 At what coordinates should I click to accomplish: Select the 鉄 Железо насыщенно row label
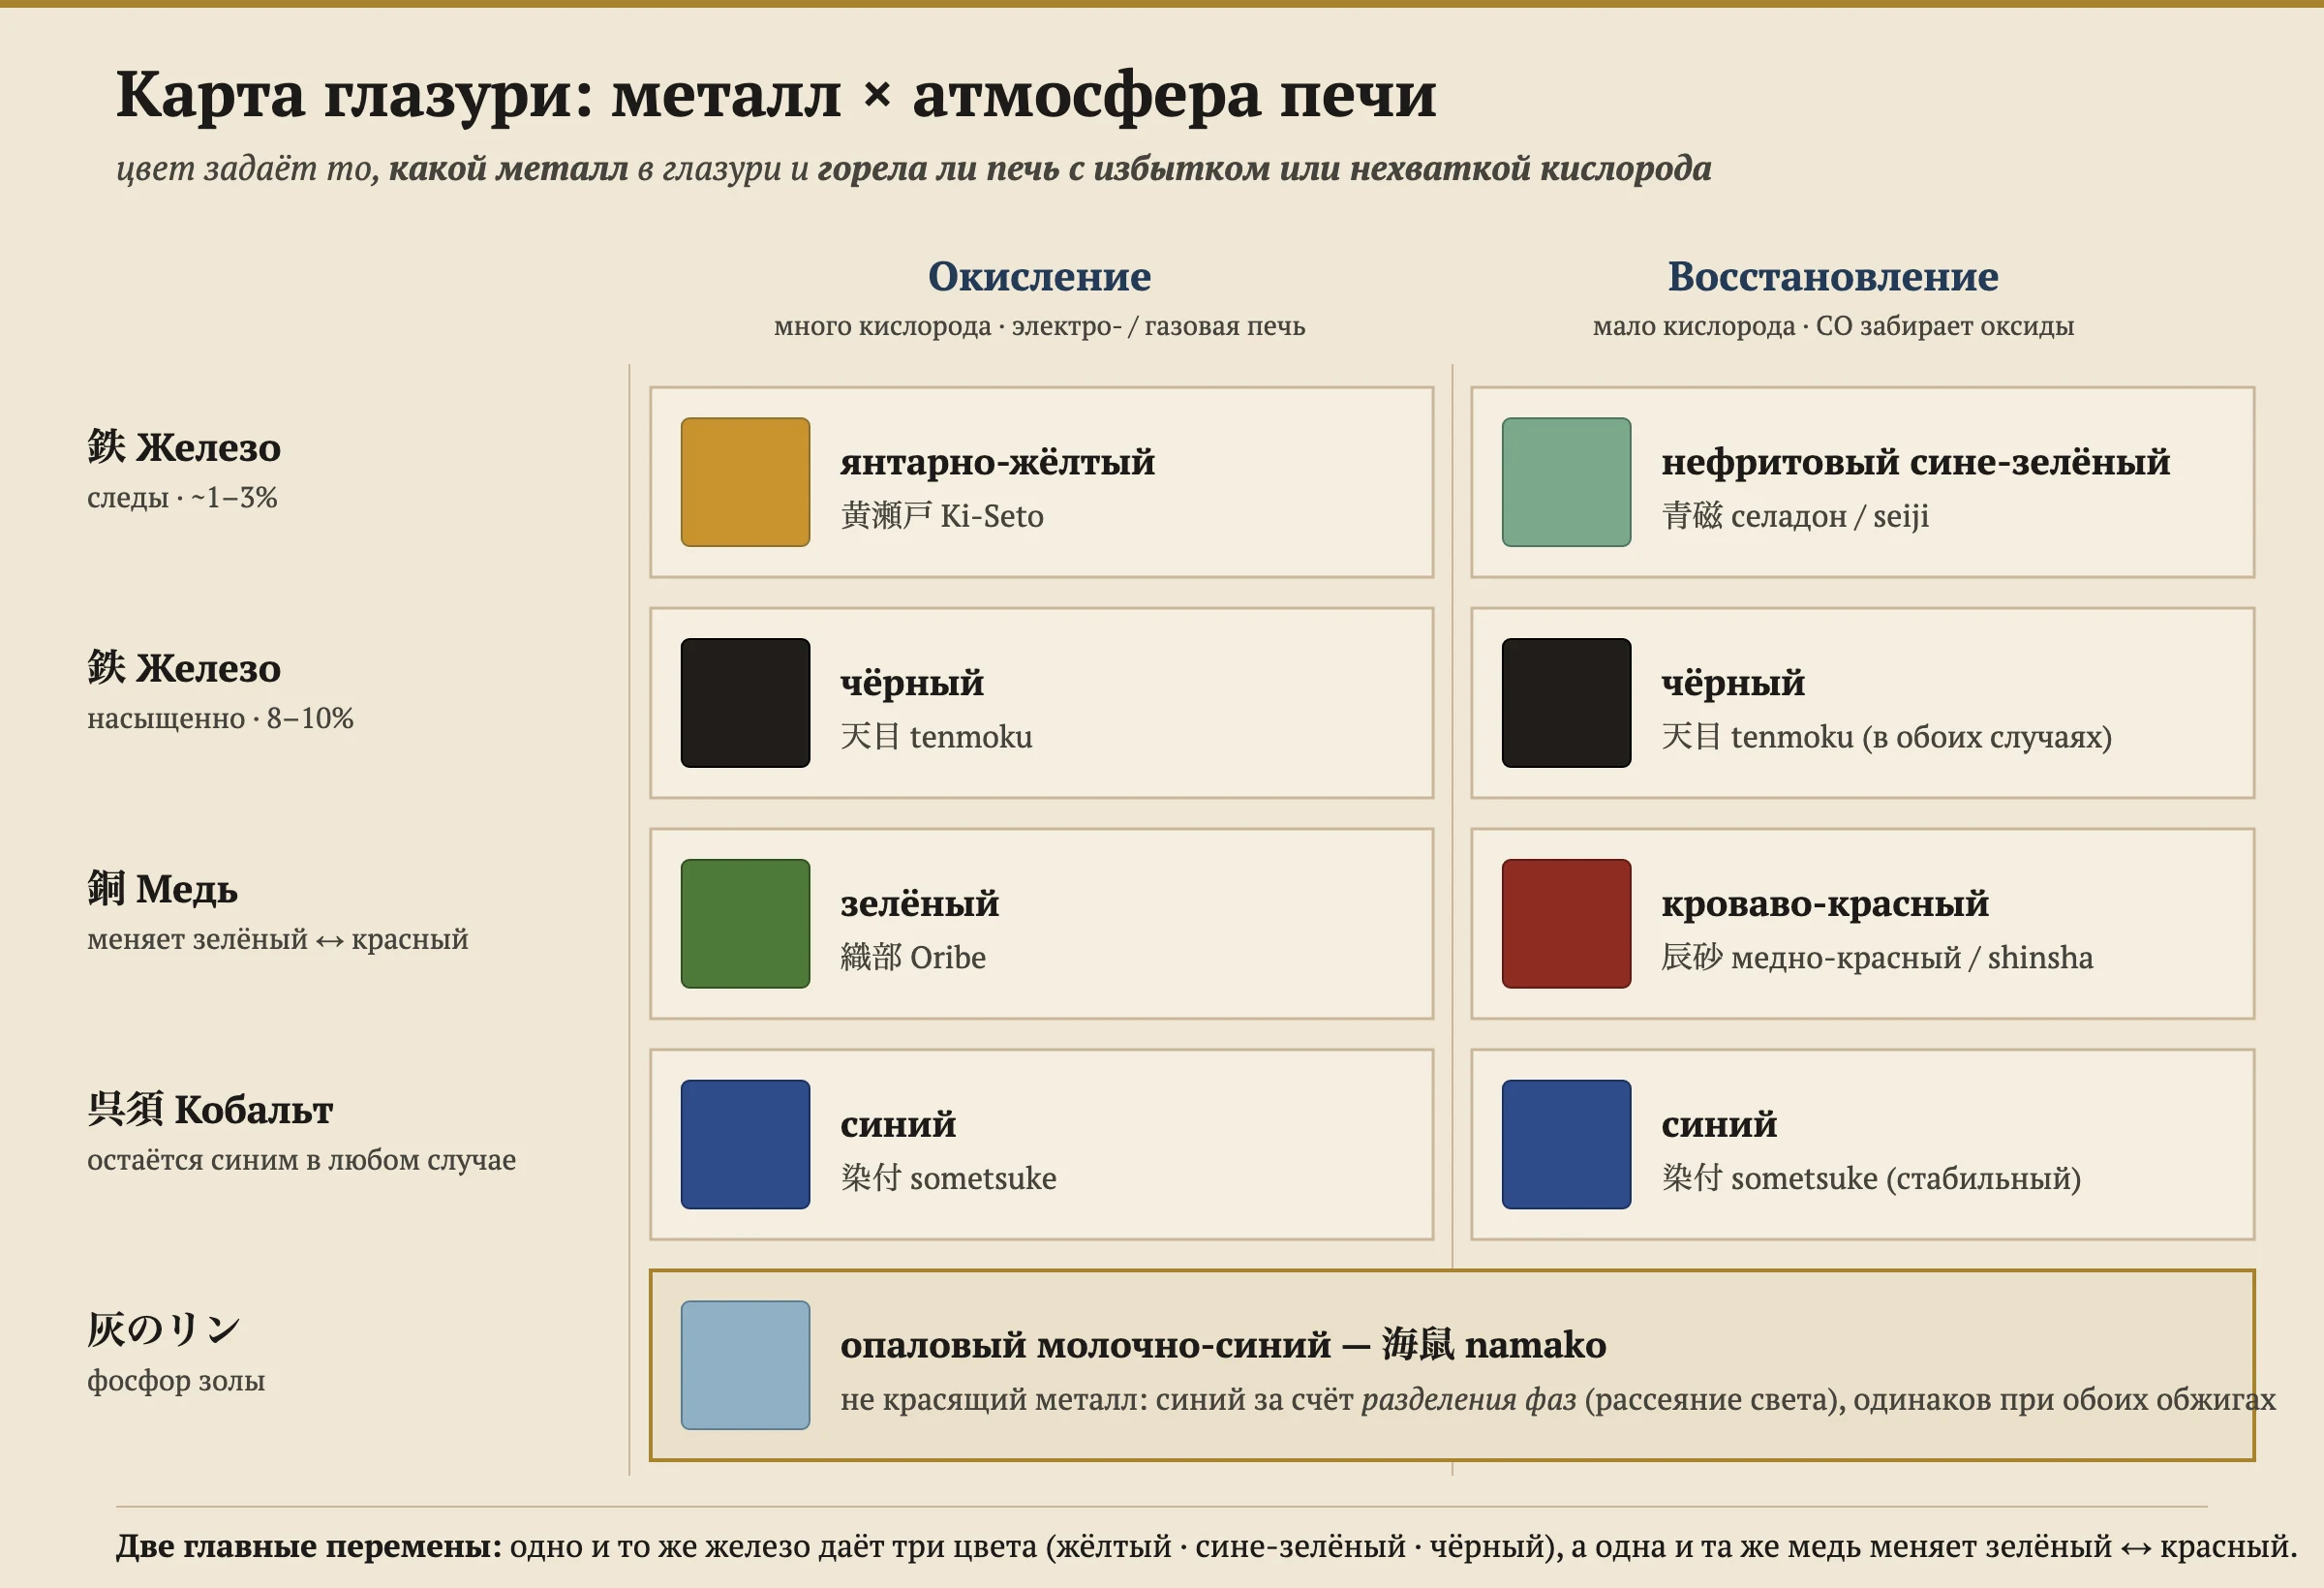tap(220, 691)
